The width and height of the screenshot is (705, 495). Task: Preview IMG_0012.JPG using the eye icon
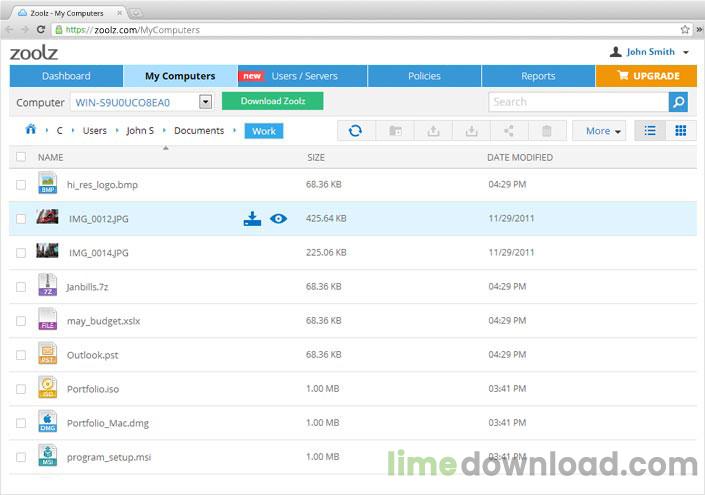[278, 219]
